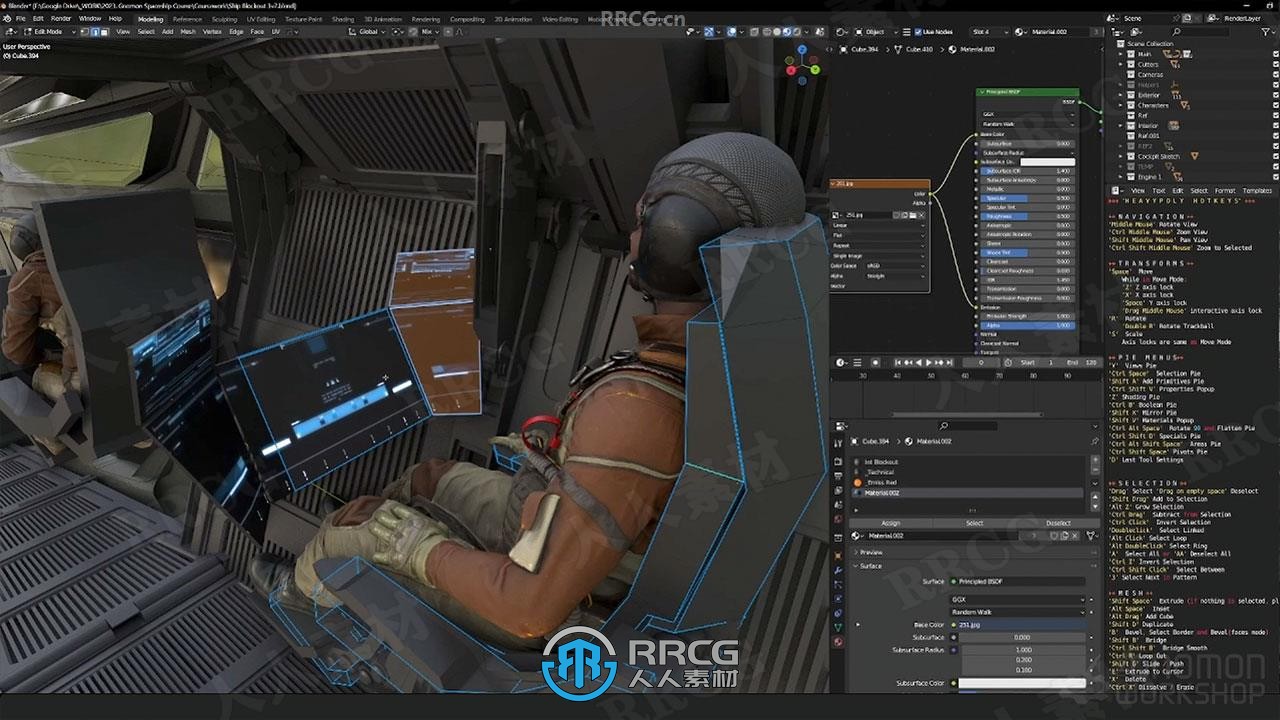This screenshot has width=1280, height=720.
Task: Expand the Cutters collection in outliner
Action: tap(1120, 64)
